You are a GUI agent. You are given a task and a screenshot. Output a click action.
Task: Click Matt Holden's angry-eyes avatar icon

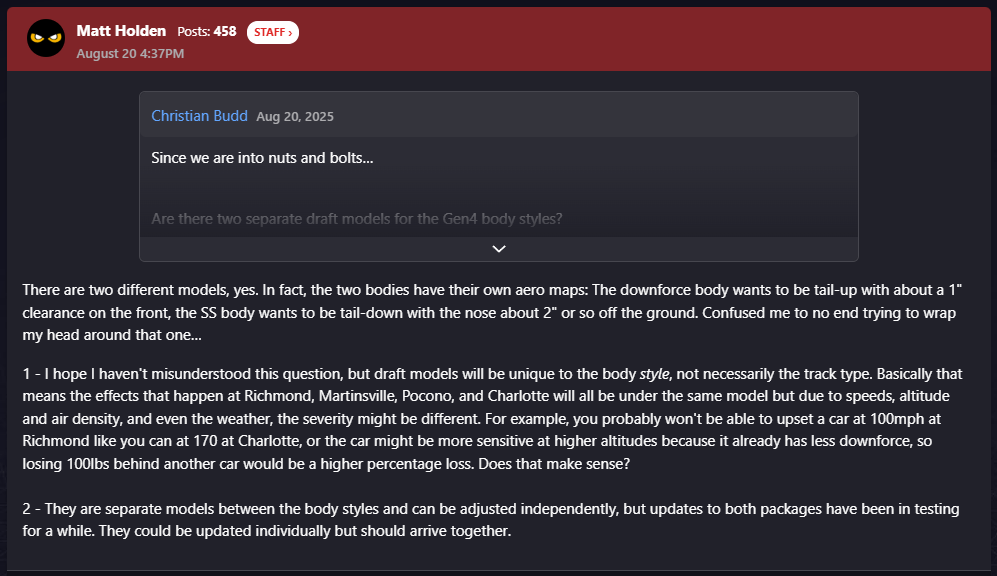point(46,38)
